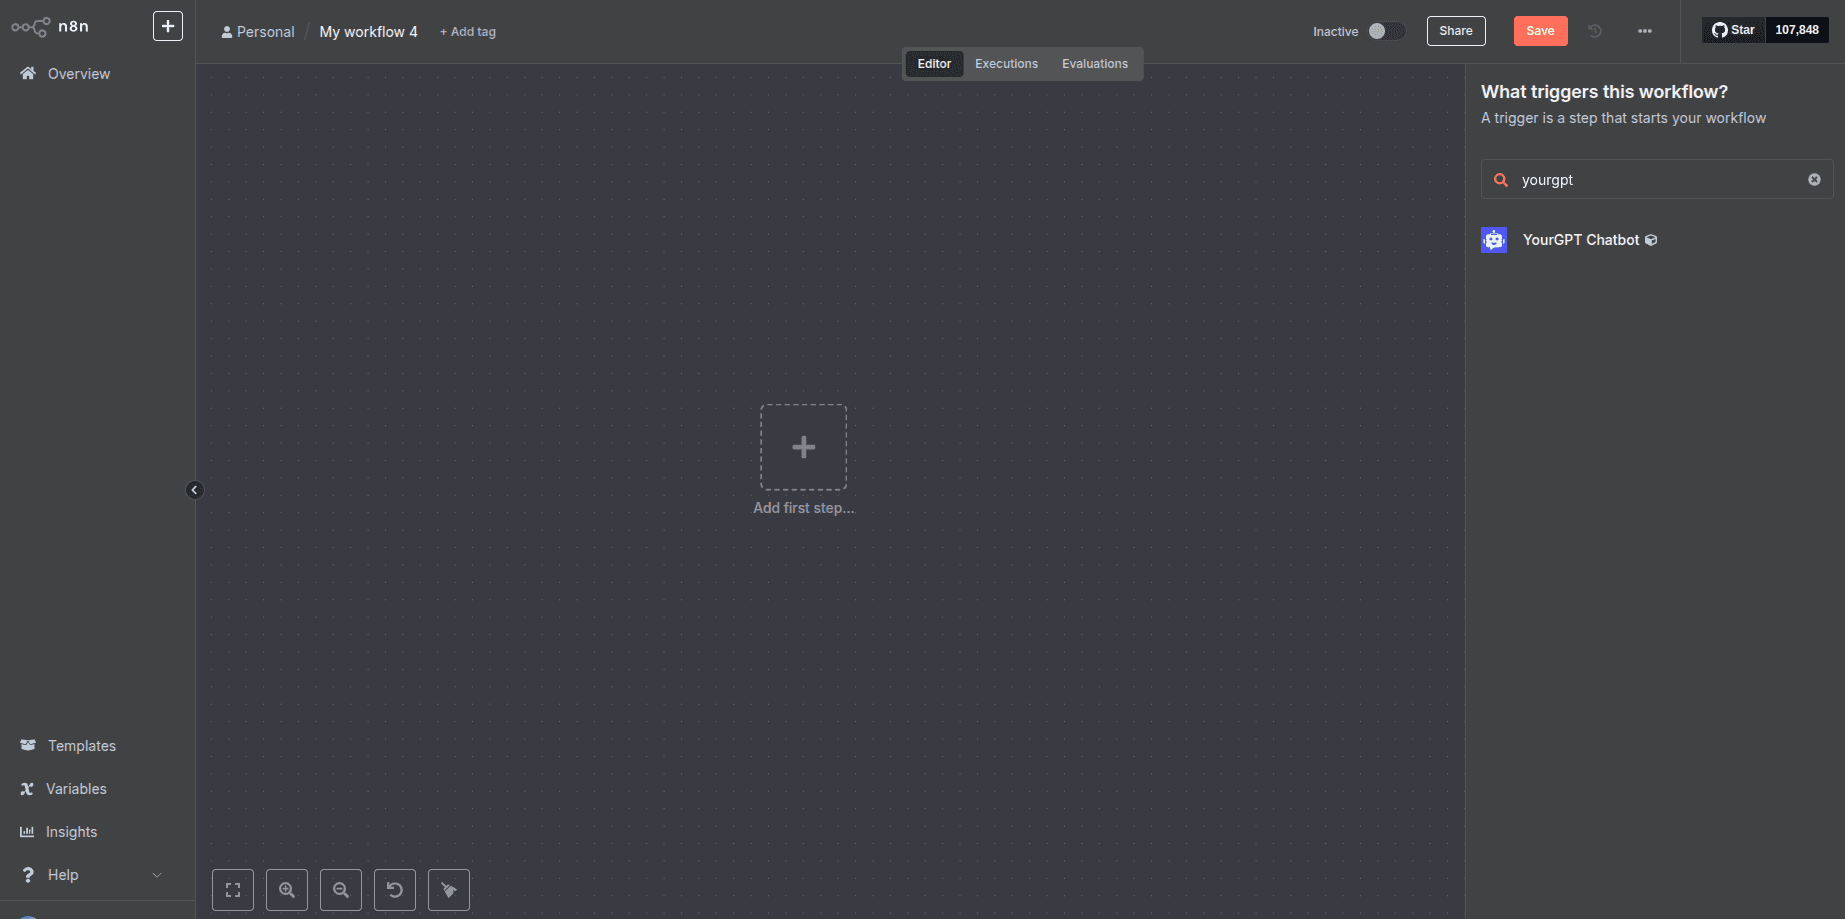Open the n8n Overview page
Screen dimensions: 1845x919
click(78, 73)
